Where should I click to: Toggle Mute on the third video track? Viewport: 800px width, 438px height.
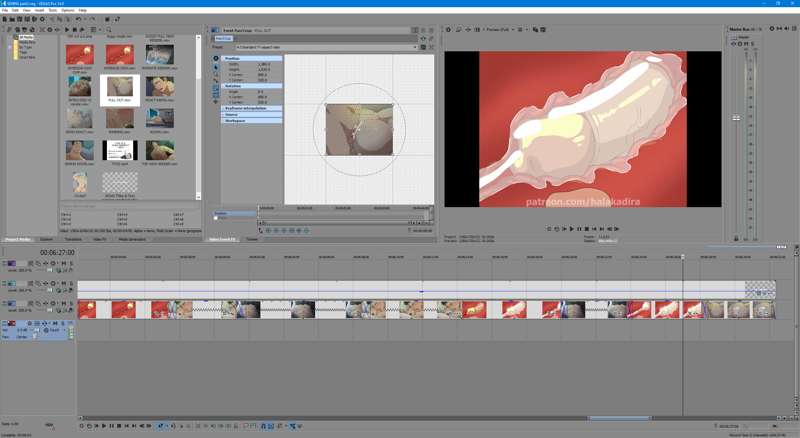point(64,303)
